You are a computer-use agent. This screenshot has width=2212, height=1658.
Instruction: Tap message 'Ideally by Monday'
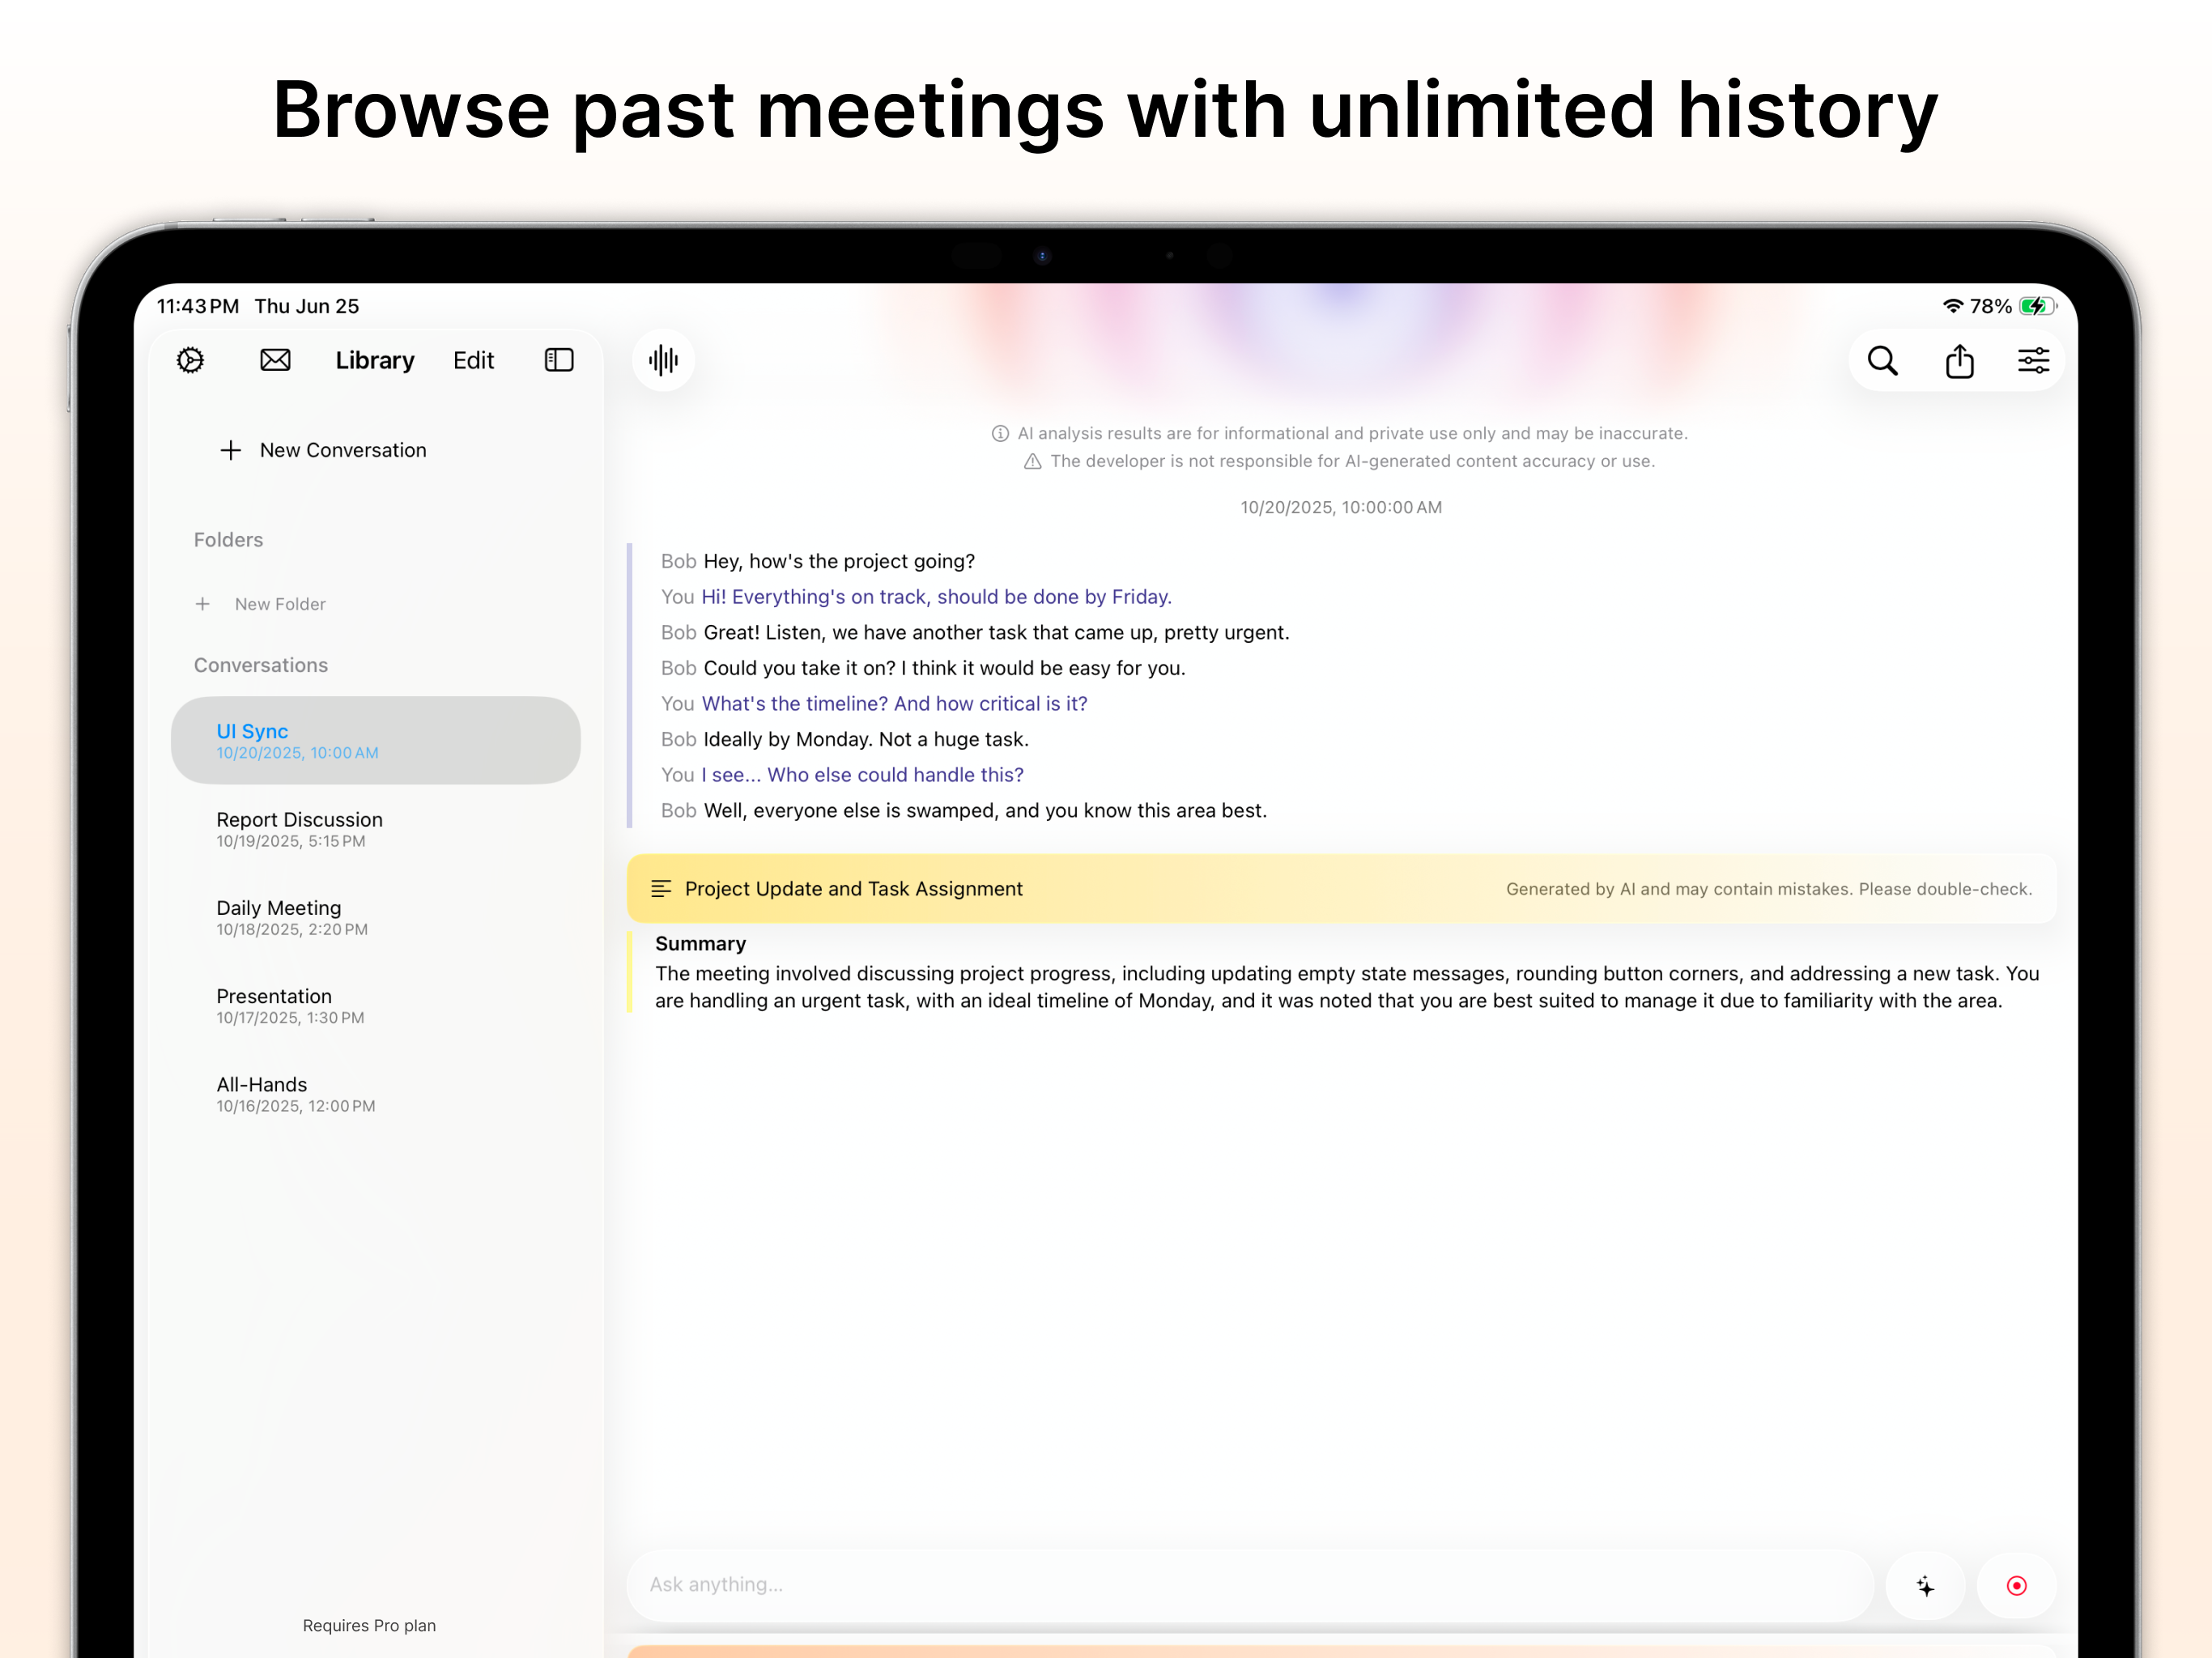tap(866, 739)
